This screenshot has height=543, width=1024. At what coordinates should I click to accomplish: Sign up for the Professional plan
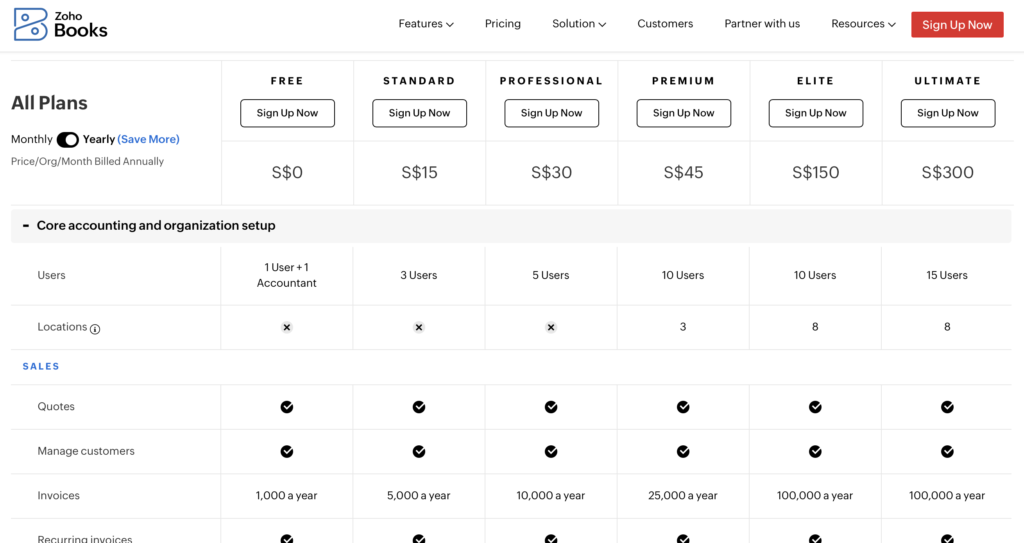tap(551, 113)
